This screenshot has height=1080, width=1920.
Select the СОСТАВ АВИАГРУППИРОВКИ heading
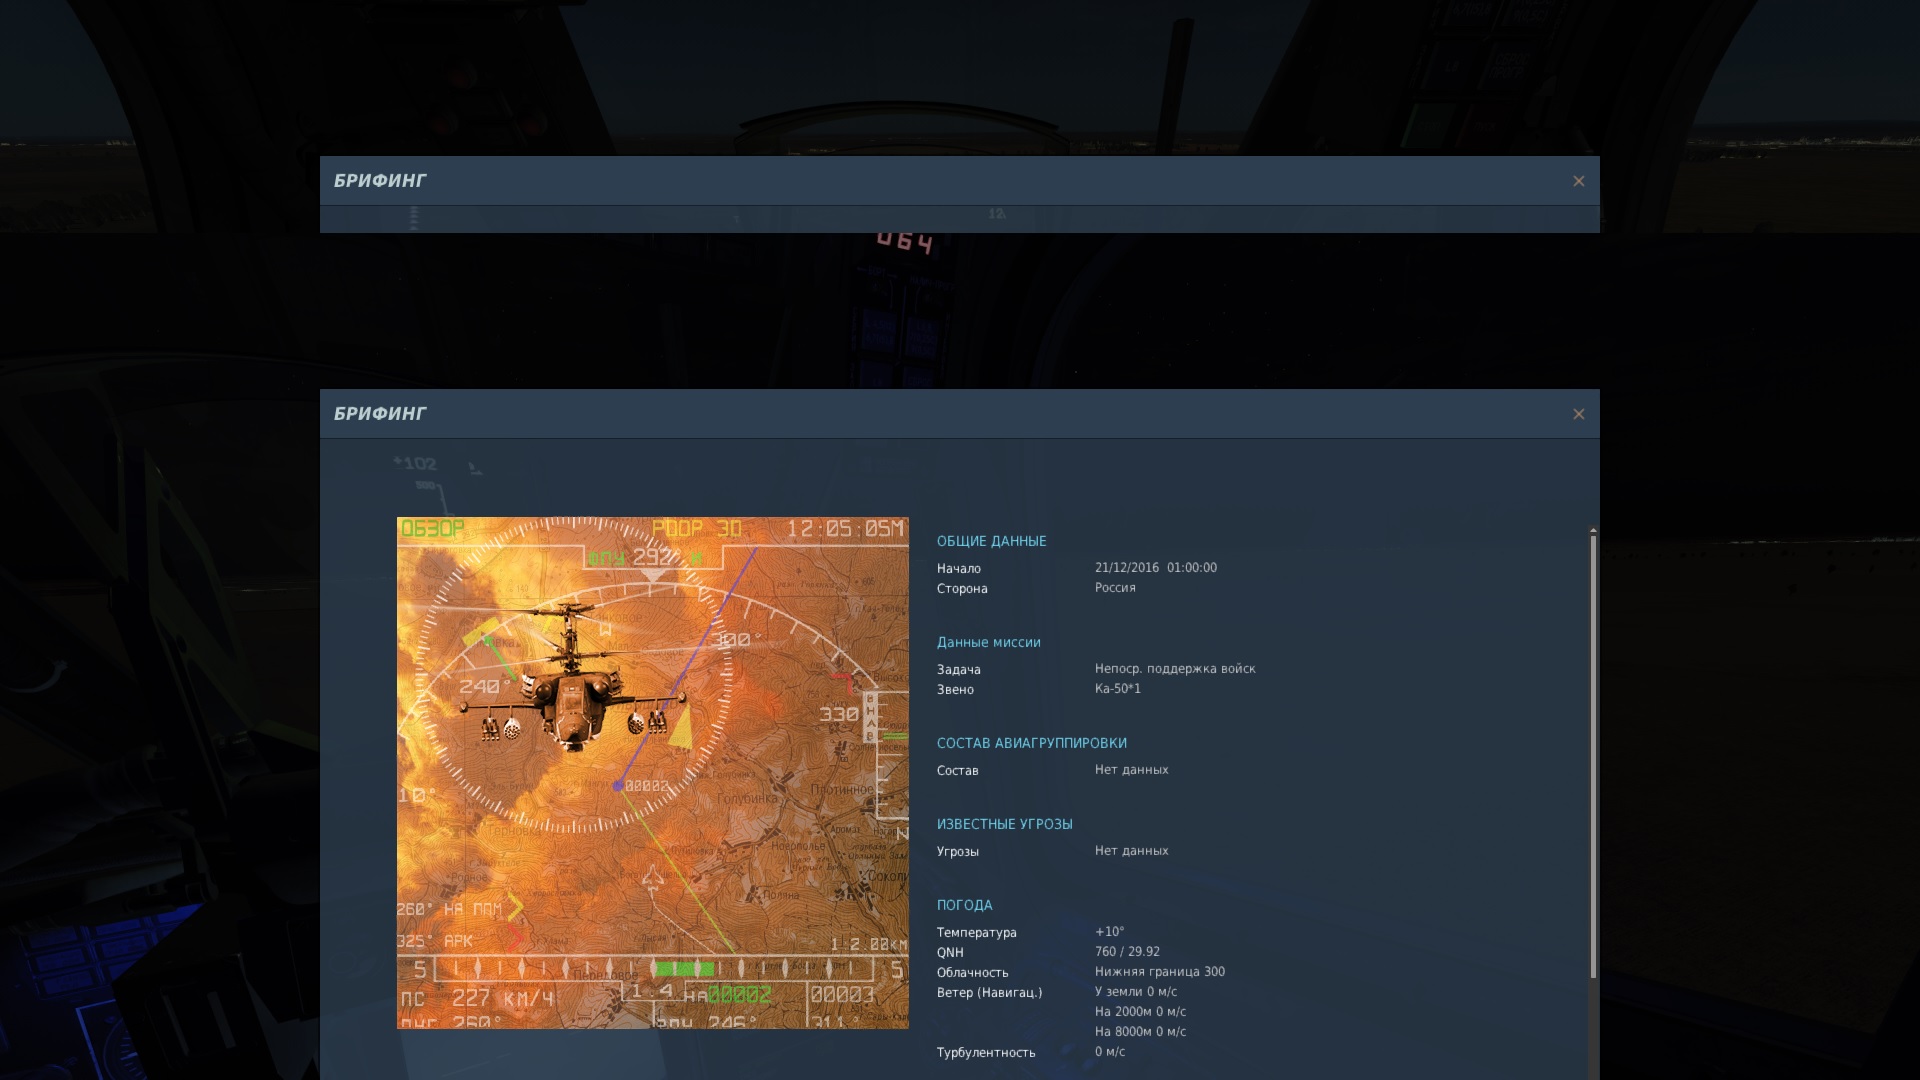pyautogui.click(x=1031, y=743)
